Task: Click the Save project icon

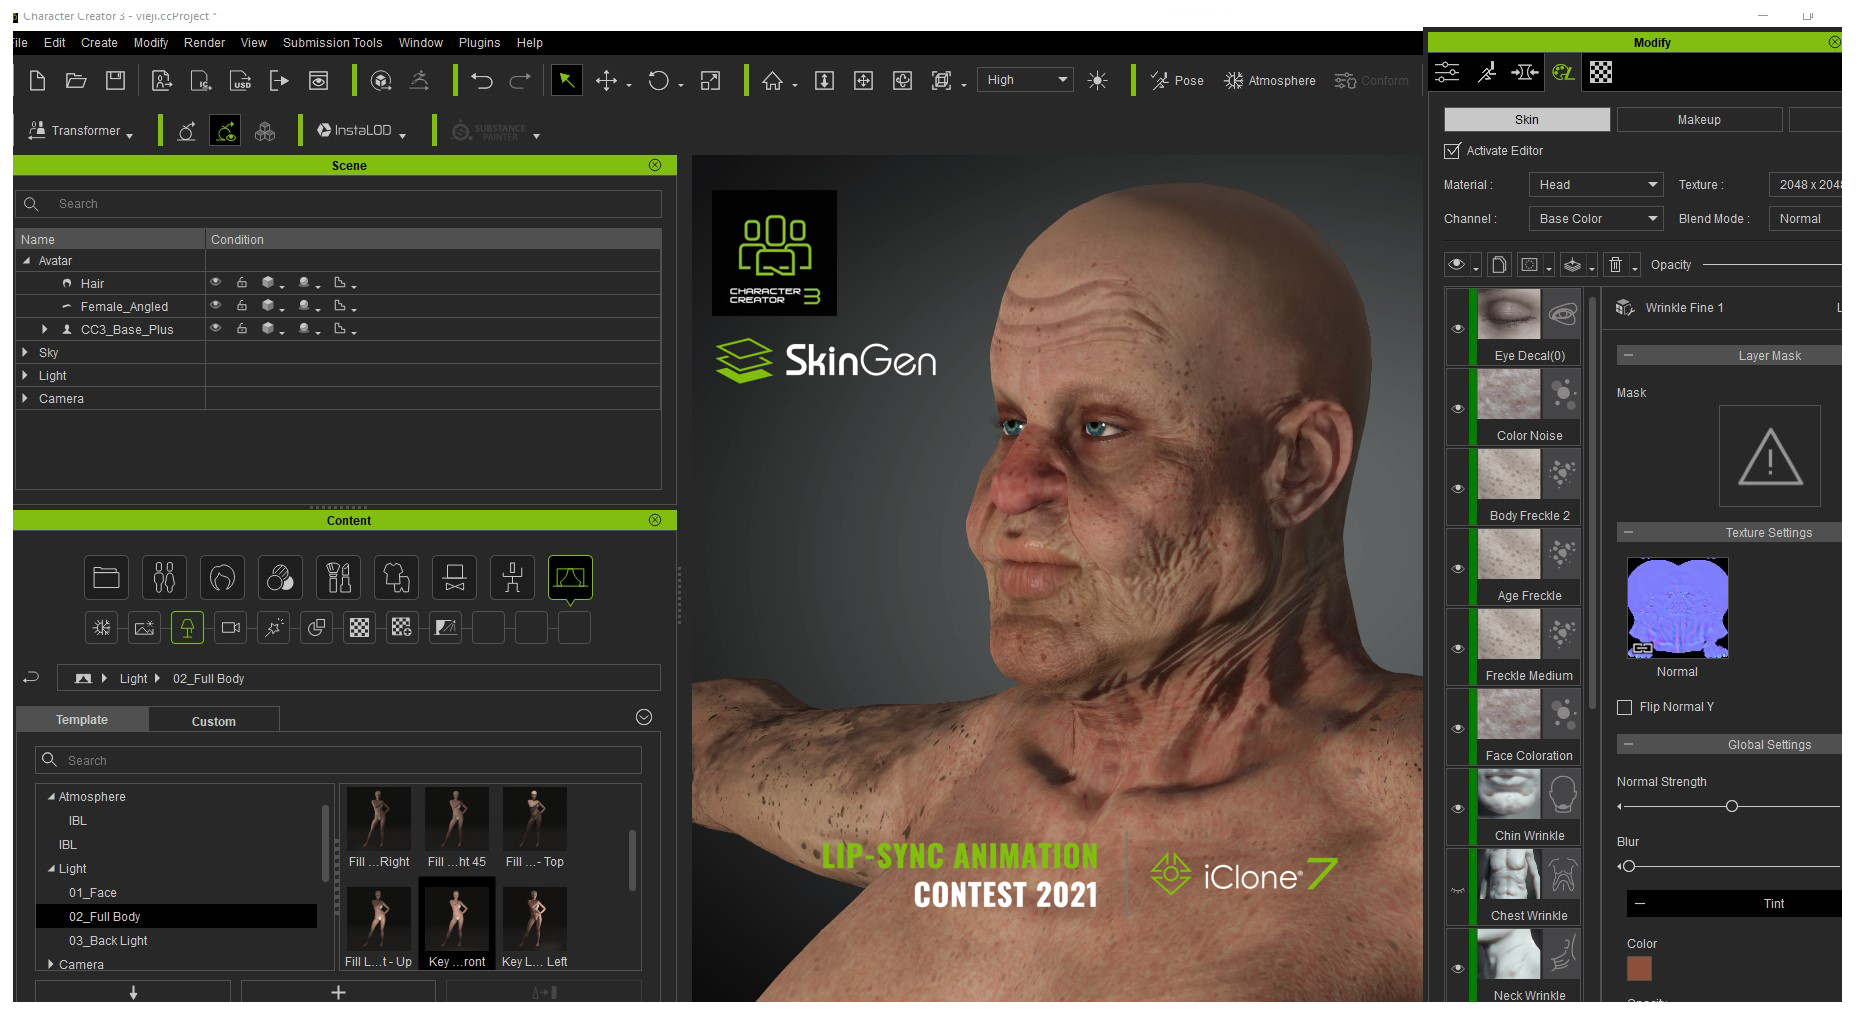Action: pos(115,81)
